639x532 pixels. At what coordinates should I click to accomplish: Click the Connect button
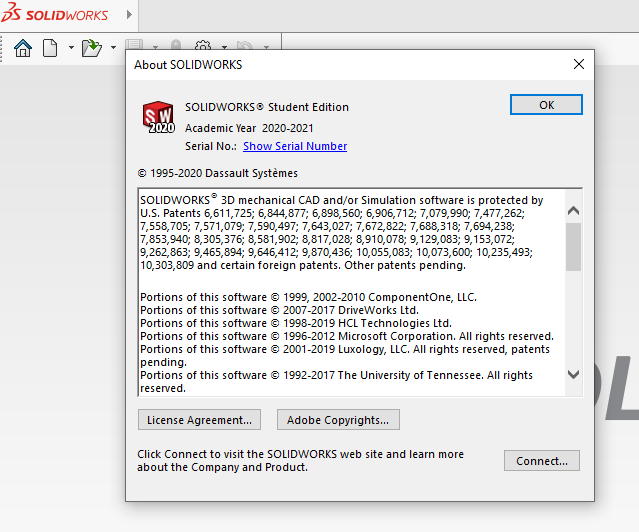pos(541,461)
